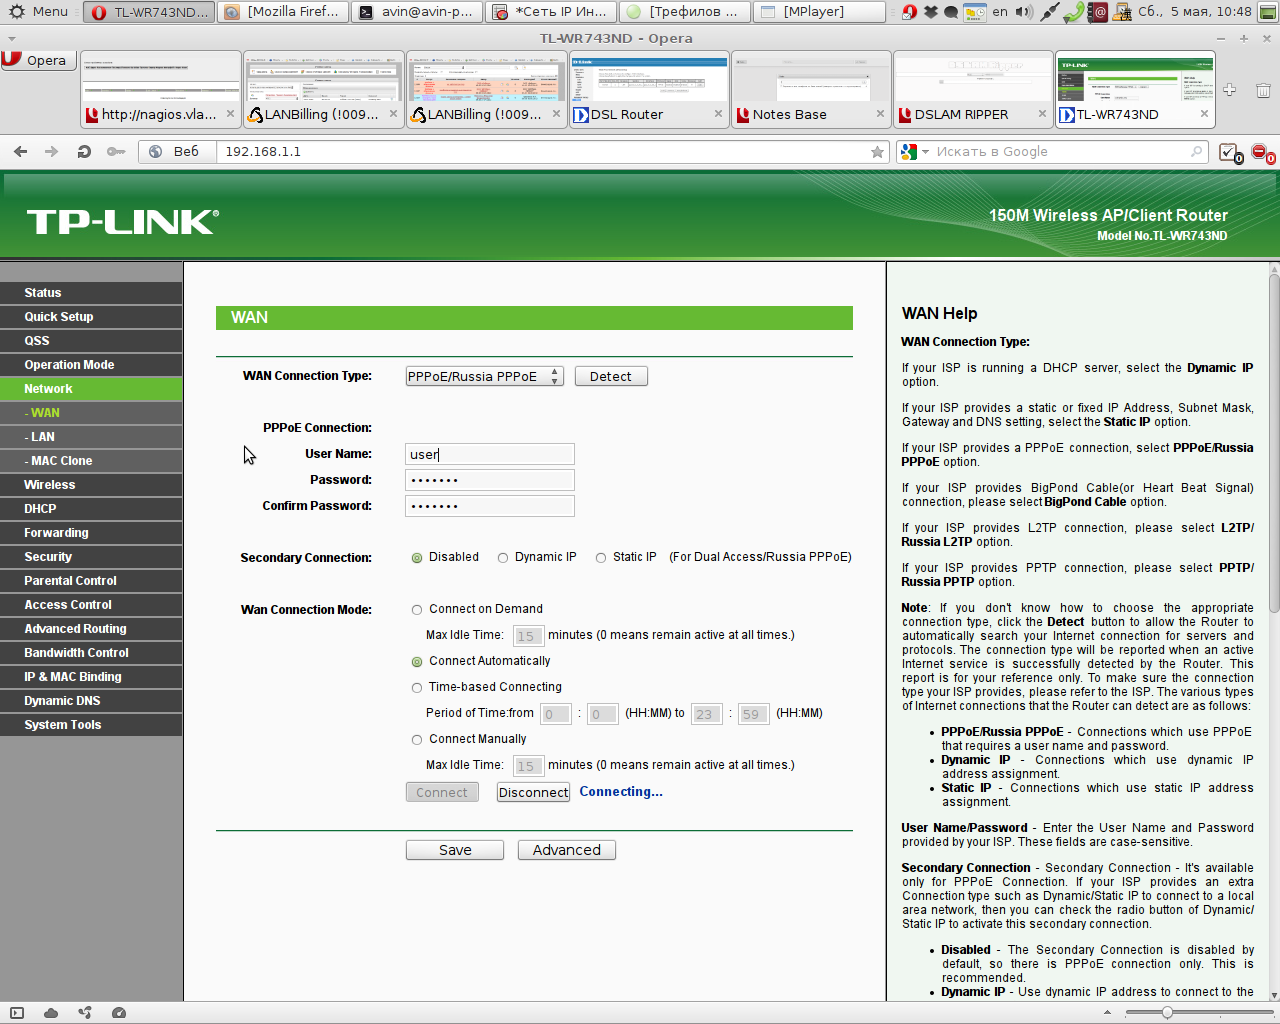
Task: Click the User Name field
Action: [490, 454]
